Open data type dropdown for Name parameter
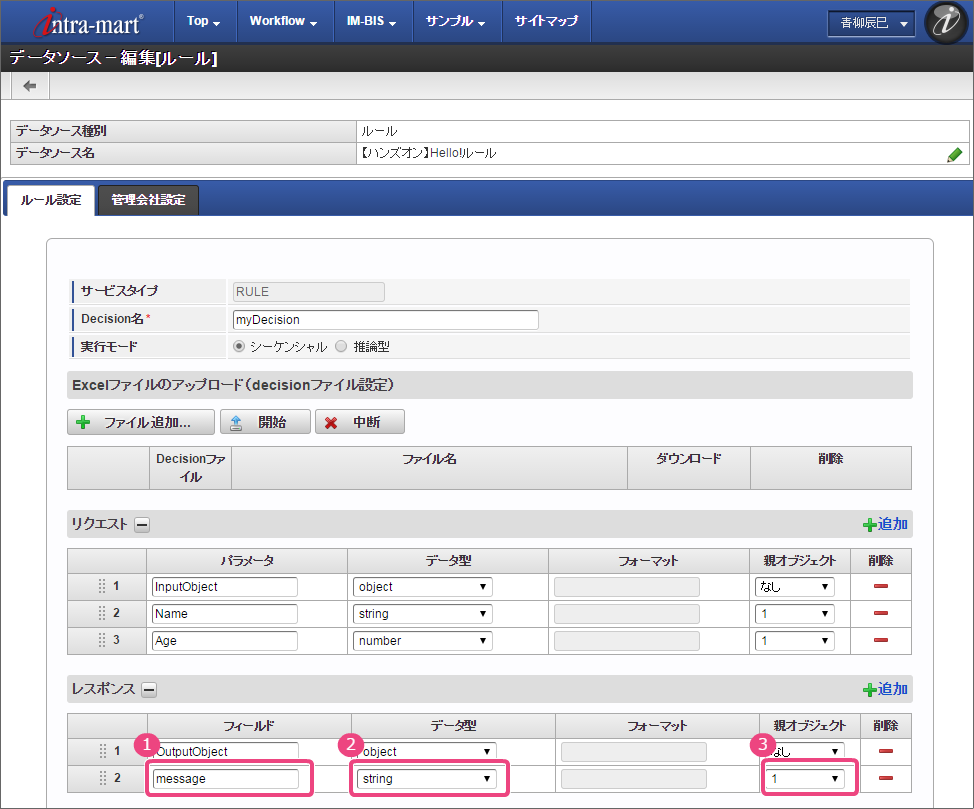 [423, 614]
